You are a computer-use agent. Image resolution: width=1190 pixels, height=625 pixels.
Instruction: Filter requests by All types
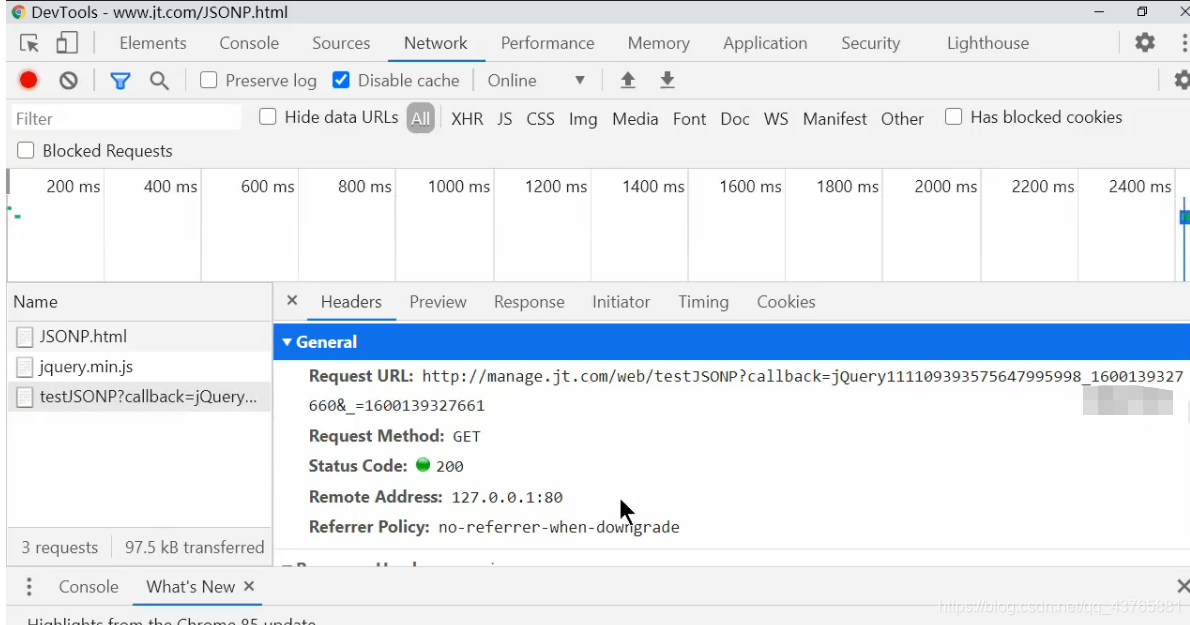click(420, 118)
